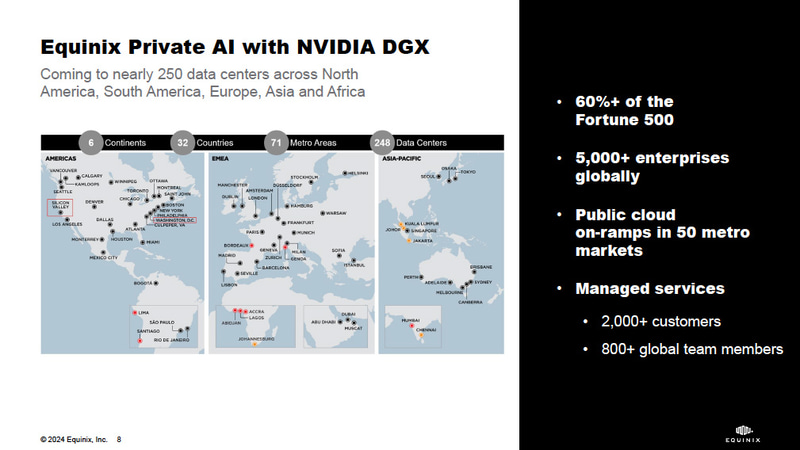Click the 'Sofia' city label
Image resolution: width=800 pixels, height=450 pixels.
click(338, 251)
